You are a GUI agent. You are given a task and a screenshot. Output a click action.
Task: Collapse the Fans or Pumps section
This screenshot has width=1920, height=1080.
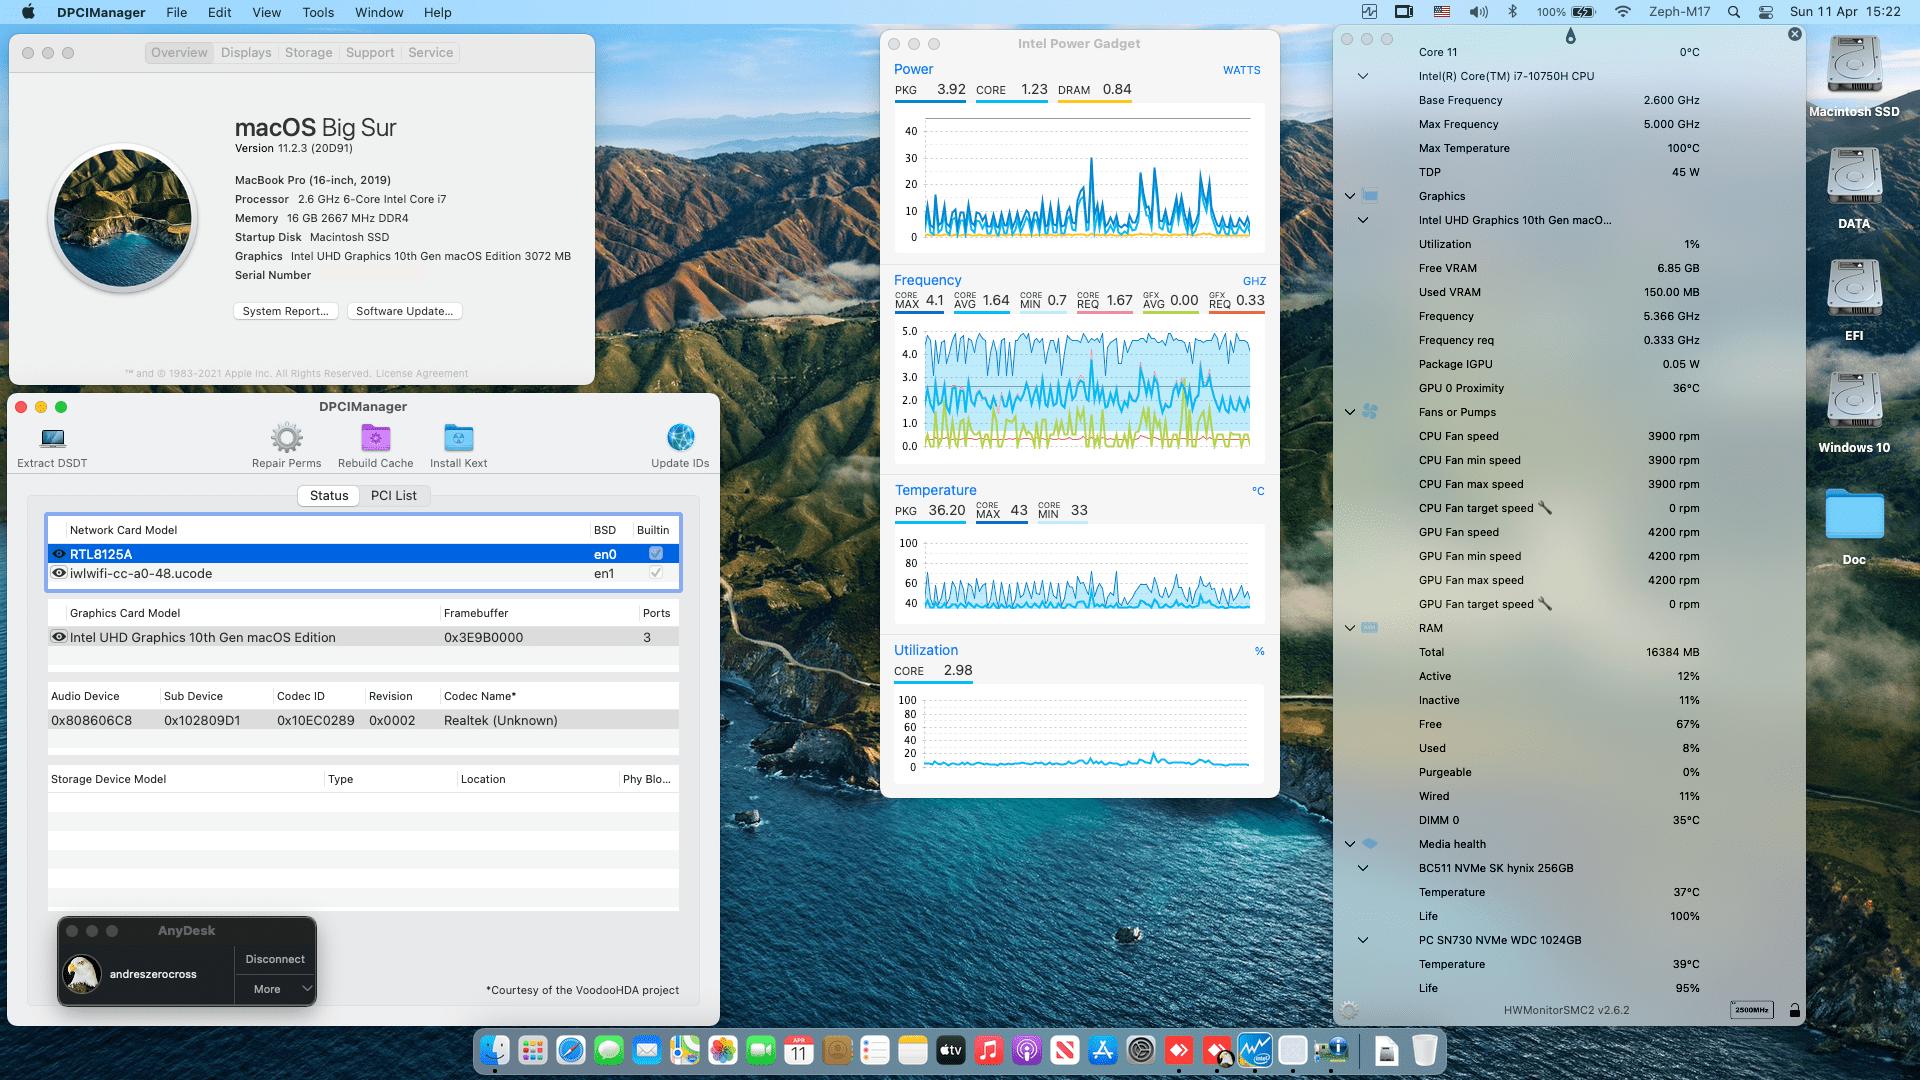tap(1350, 412)
